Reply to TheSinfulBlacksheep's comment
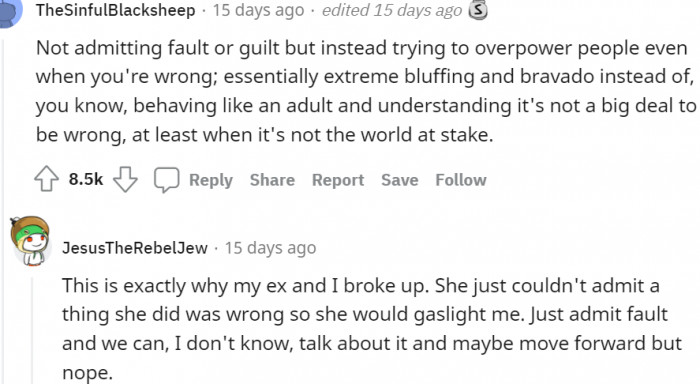 pyautogui.click(x=211, y=180)
